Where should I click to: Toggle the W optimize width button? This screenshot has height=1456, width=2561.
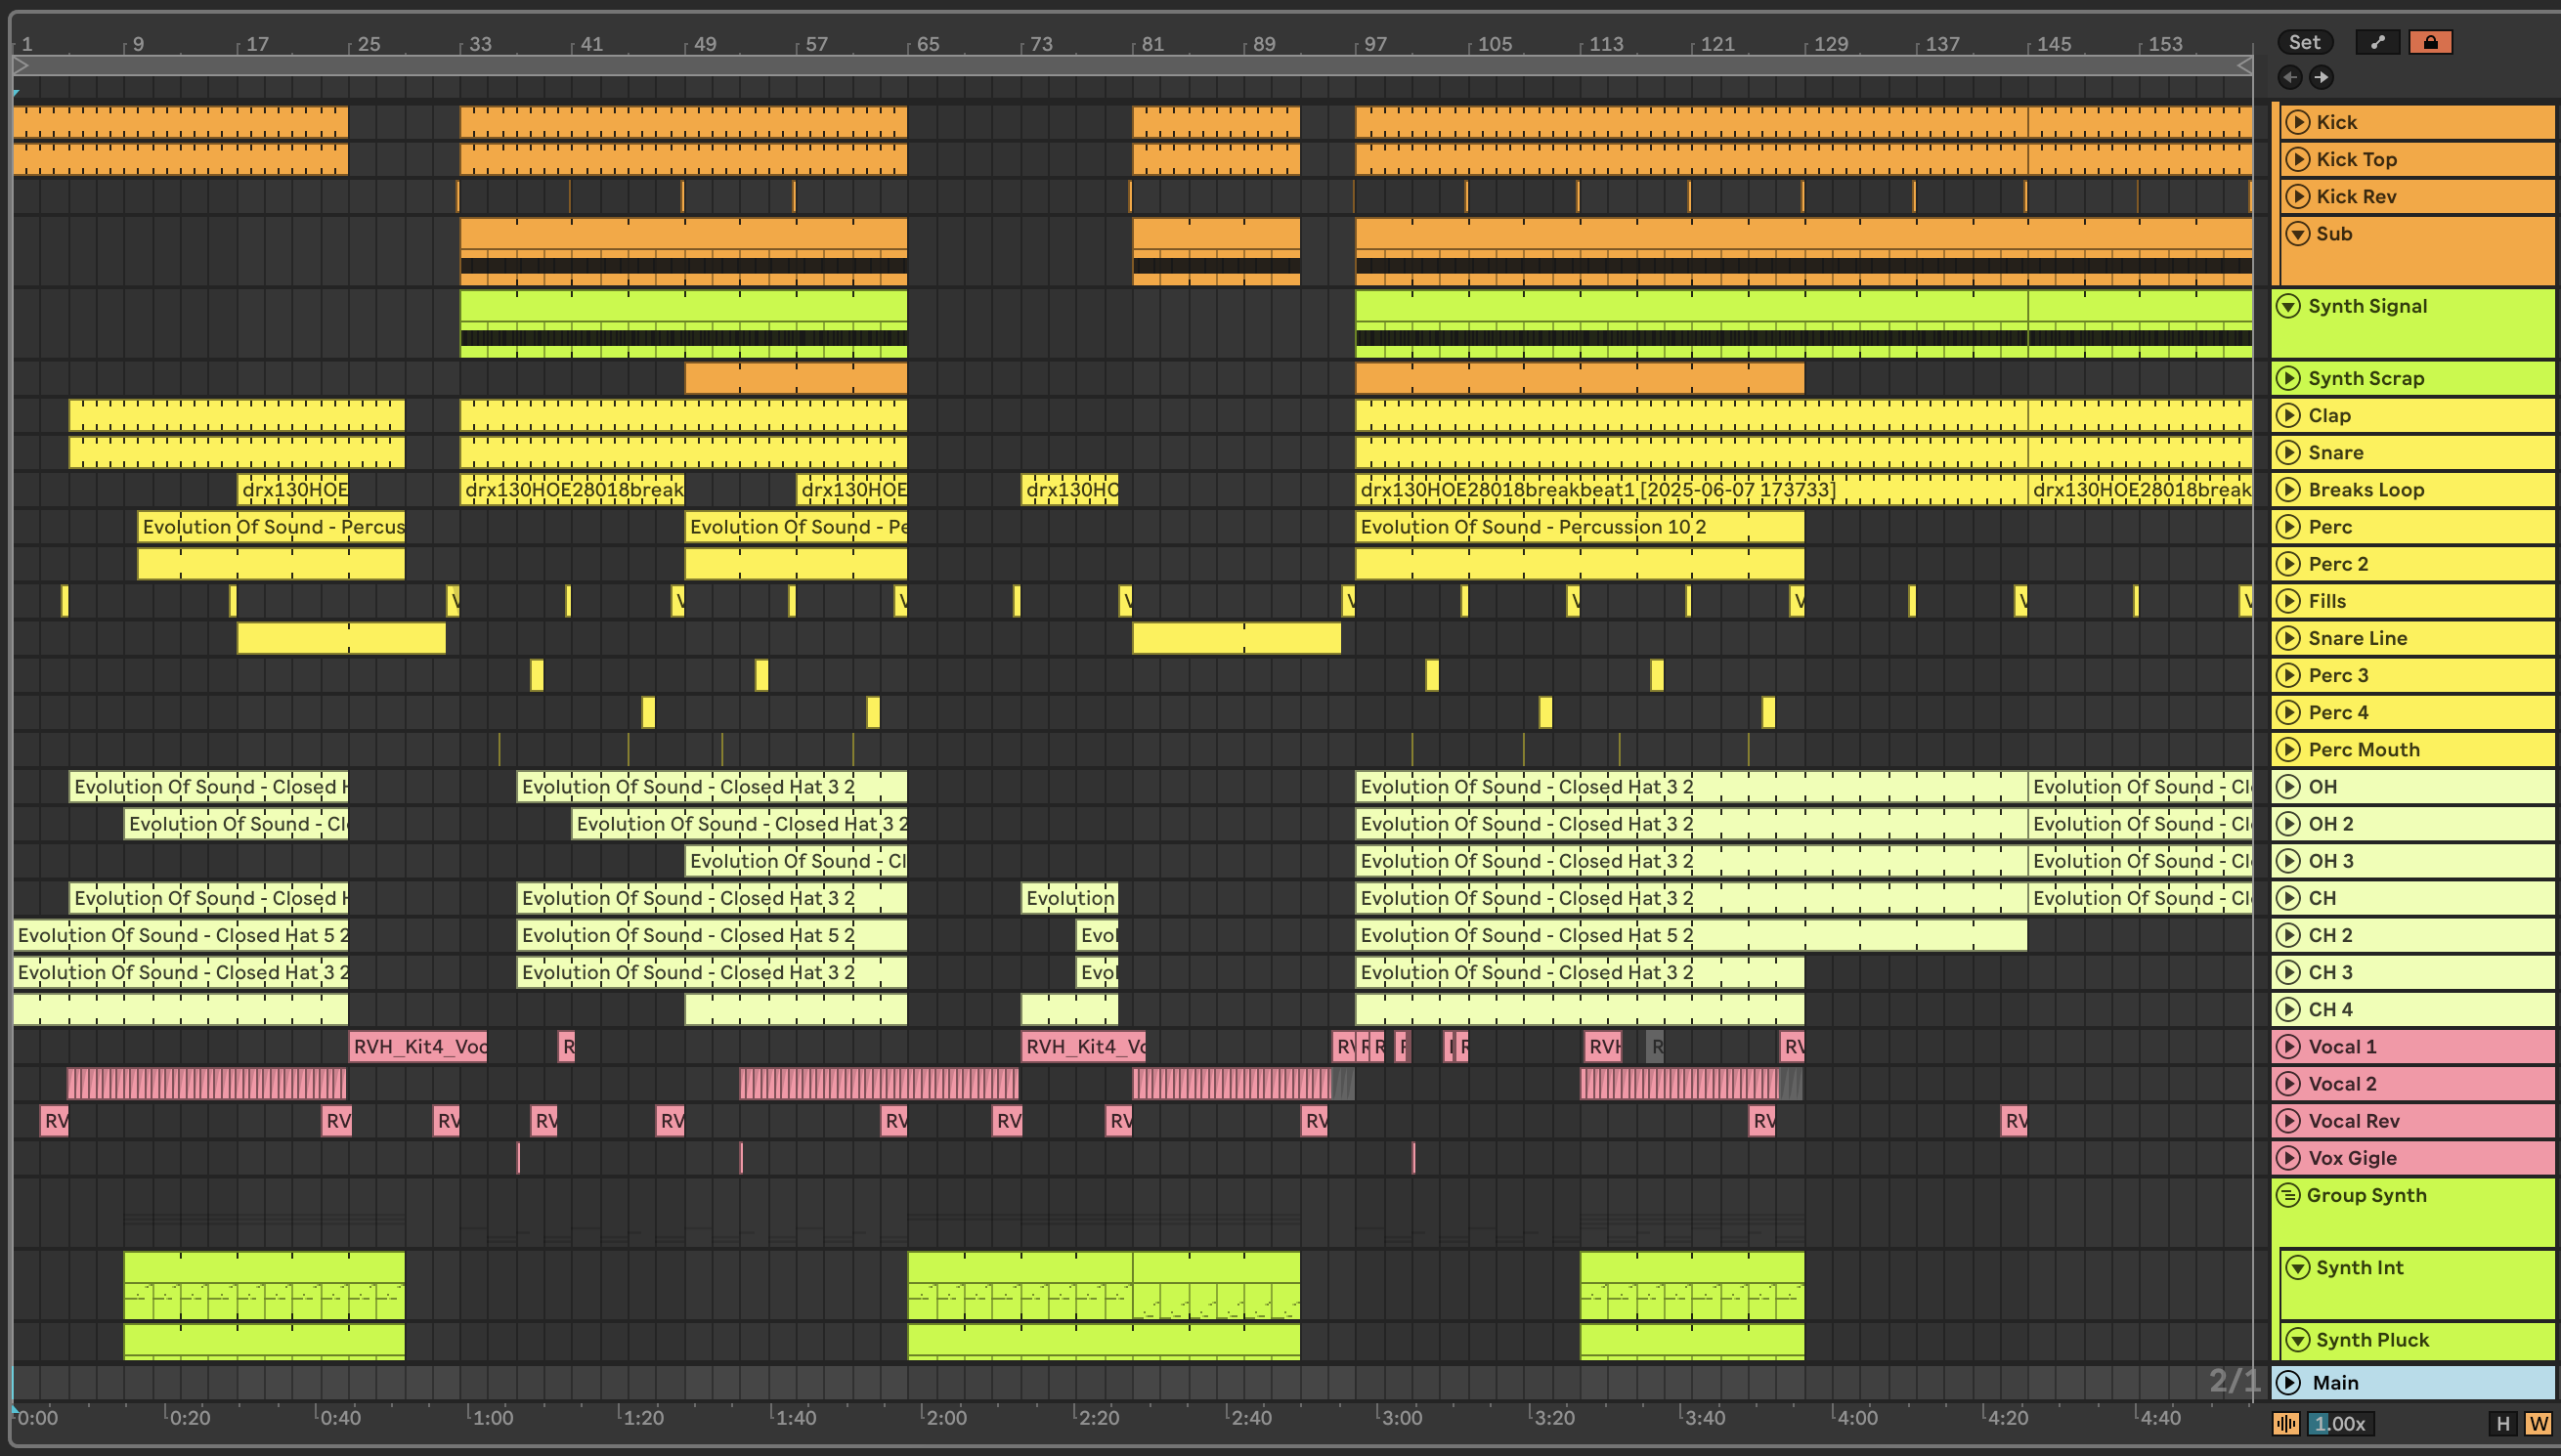coord(2538,1424)
